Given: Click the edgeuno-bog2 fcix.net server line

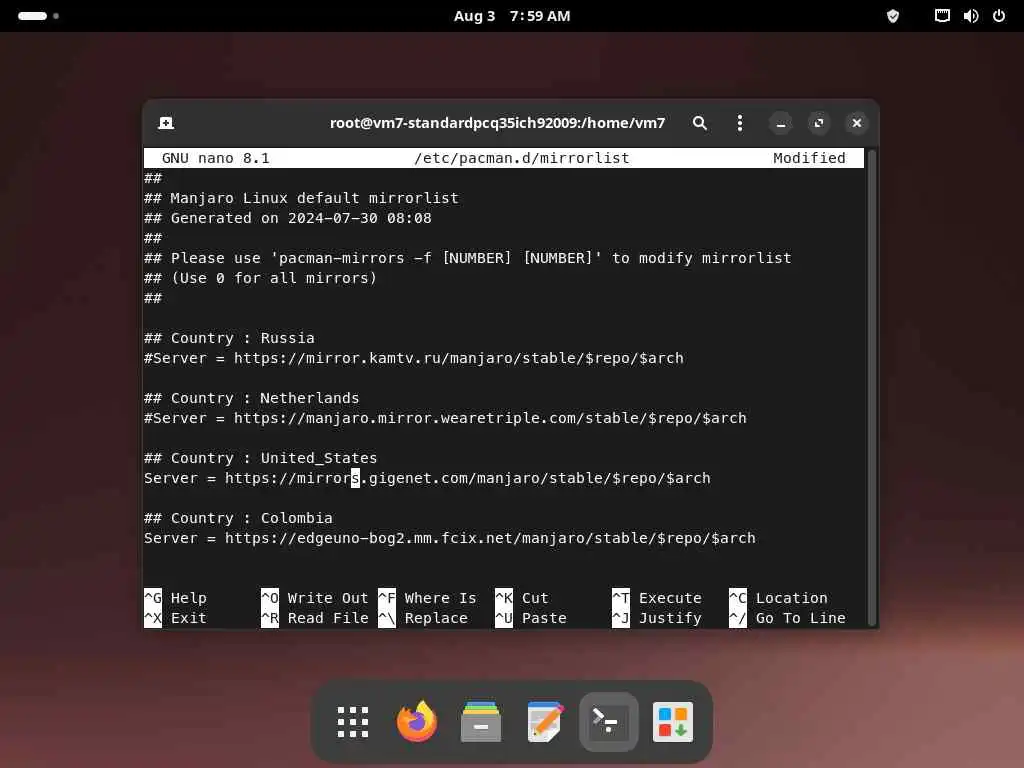Looking at the screenshot, I should click(x=450, y=538).
